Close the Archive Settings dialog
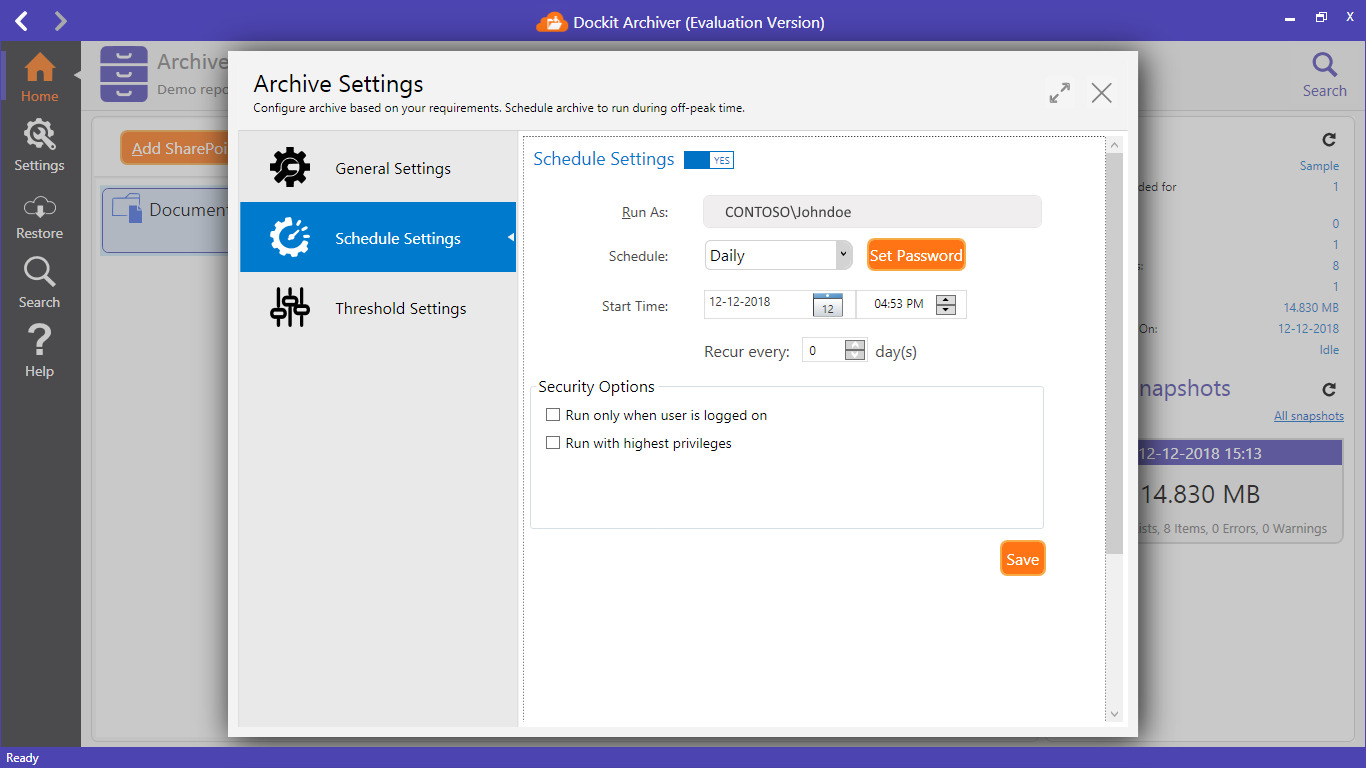 tap(1101, 93)
